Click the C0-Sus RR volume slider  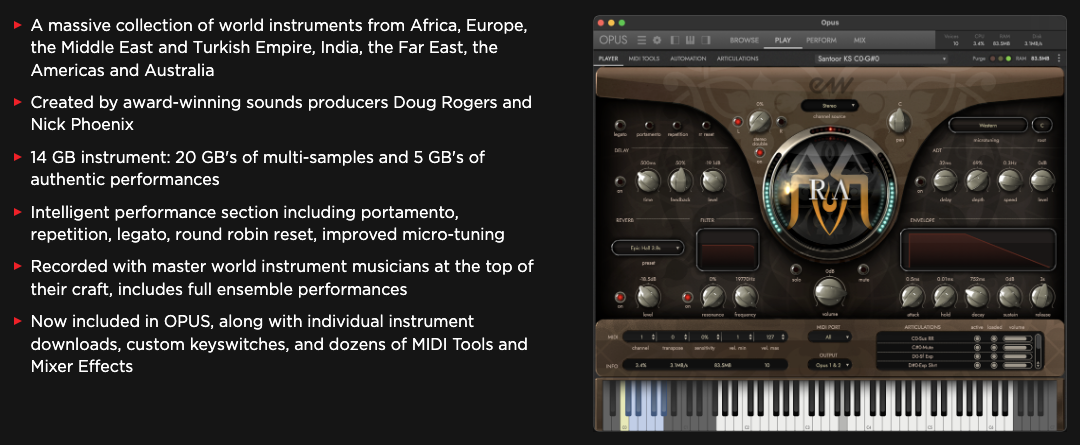pyautogui.click(x=1018, y=339)
